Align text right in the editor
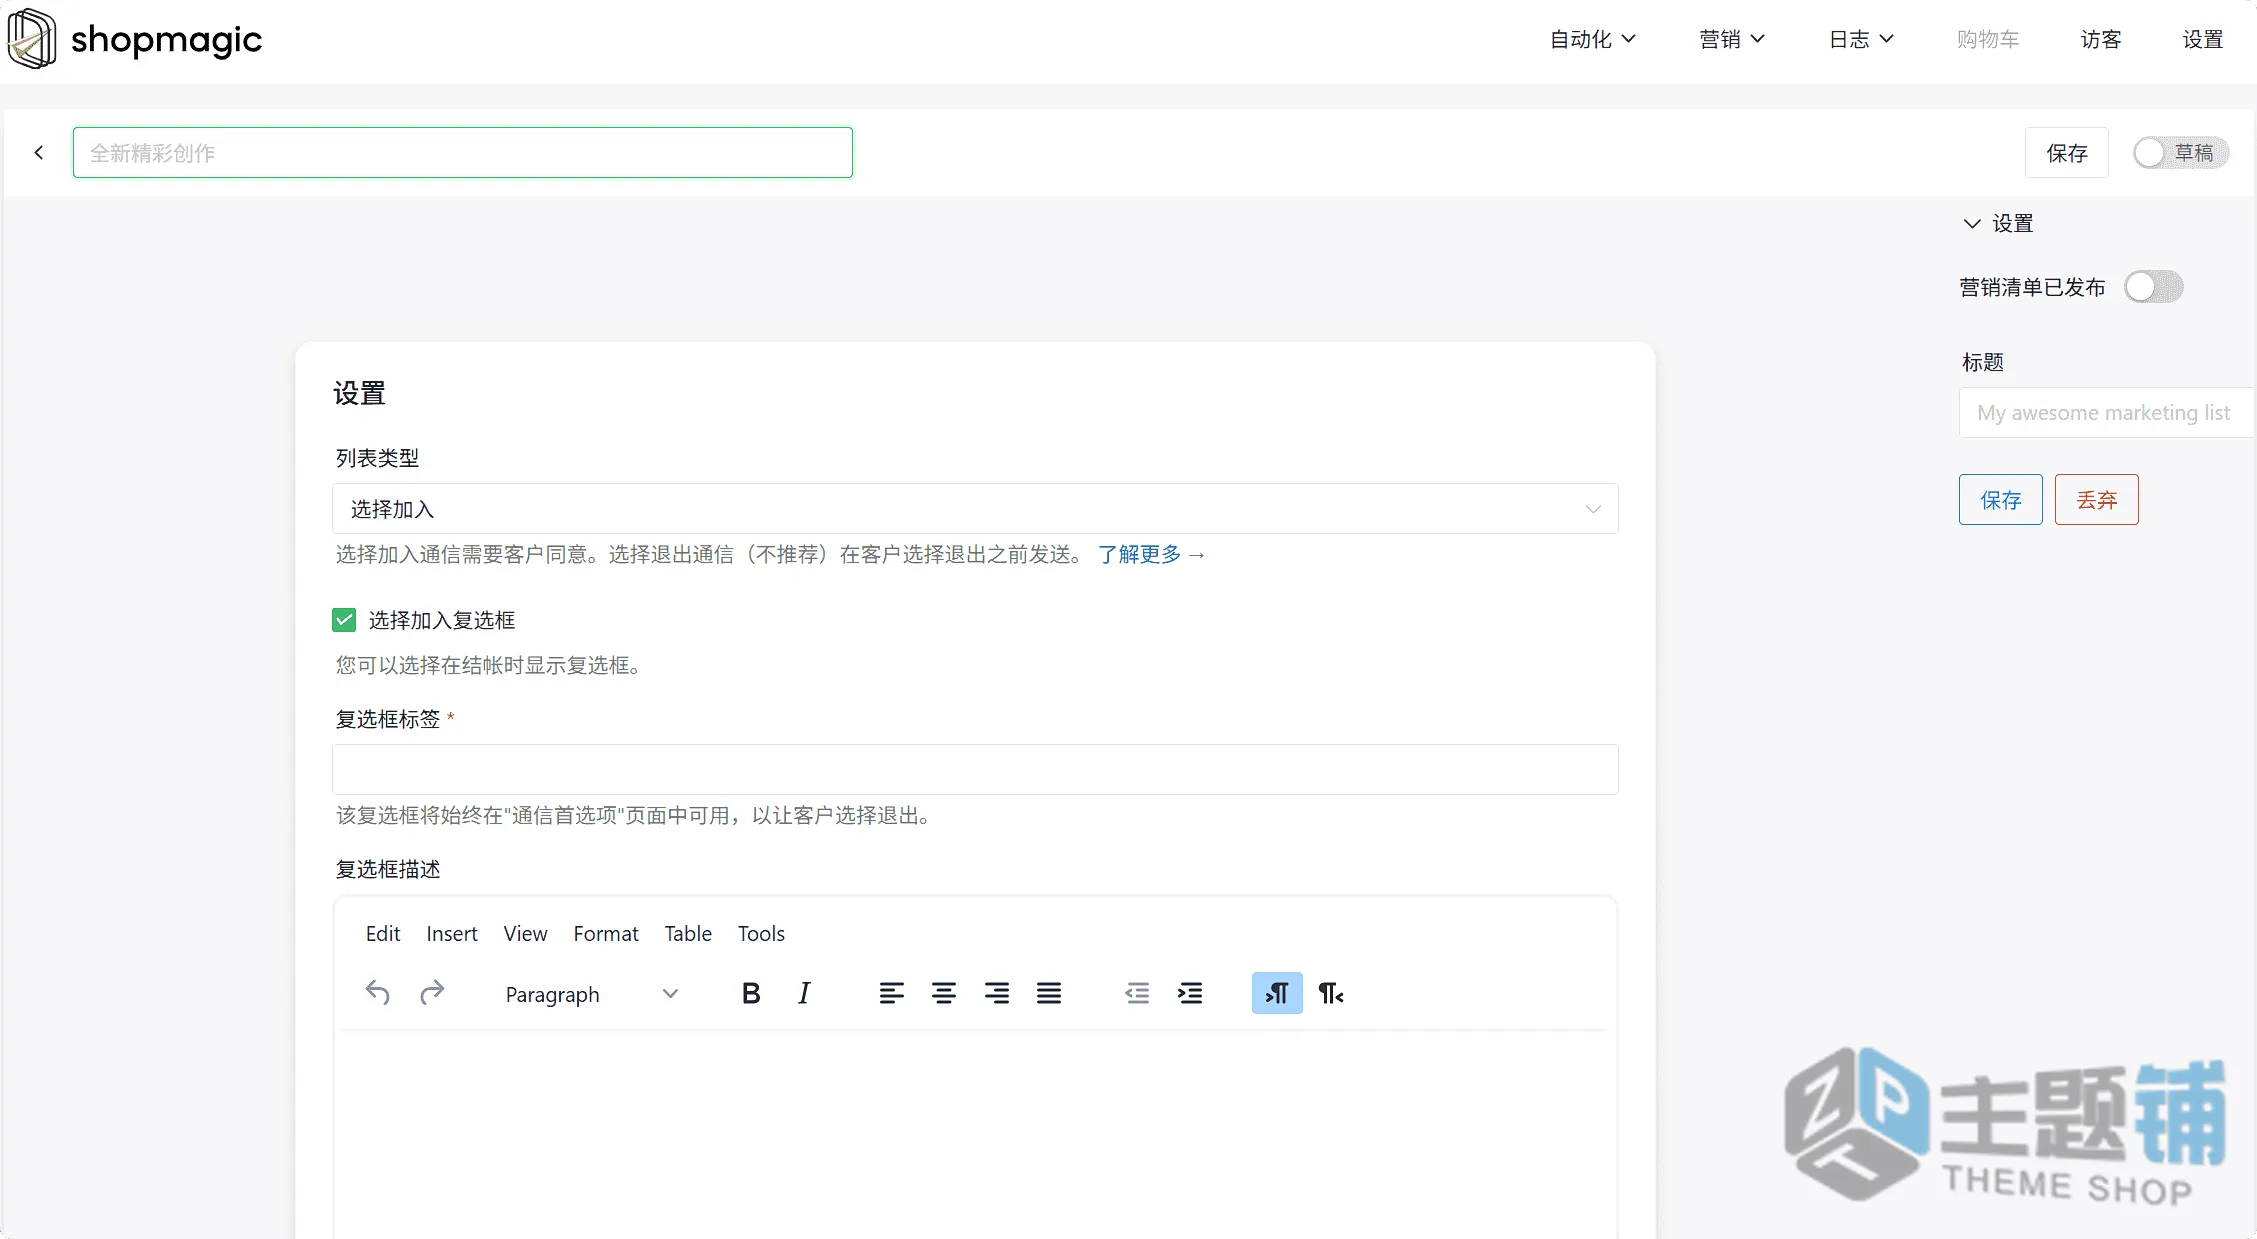The width and height of the screenshot is (2257, 1239). tap(996, 993)
